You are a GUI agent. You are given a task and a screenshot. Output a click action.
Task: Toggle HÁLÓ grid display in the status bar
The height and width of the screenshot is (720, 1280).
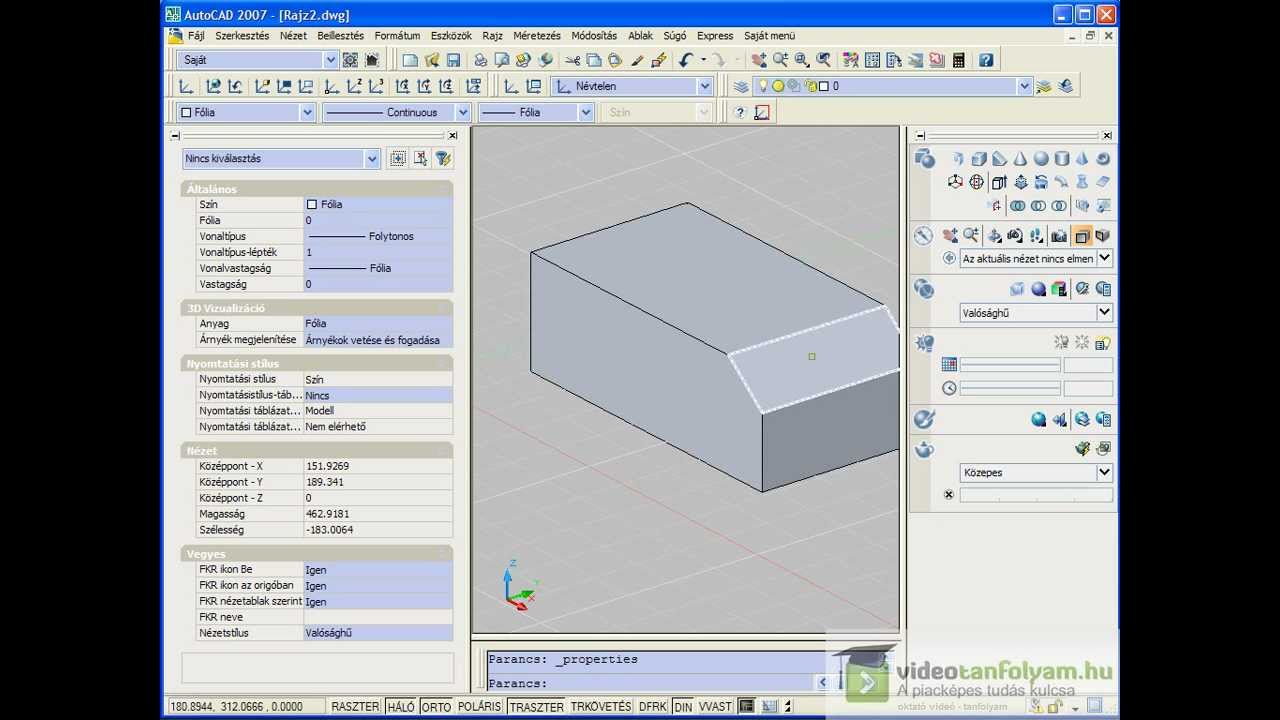(400, 706)
